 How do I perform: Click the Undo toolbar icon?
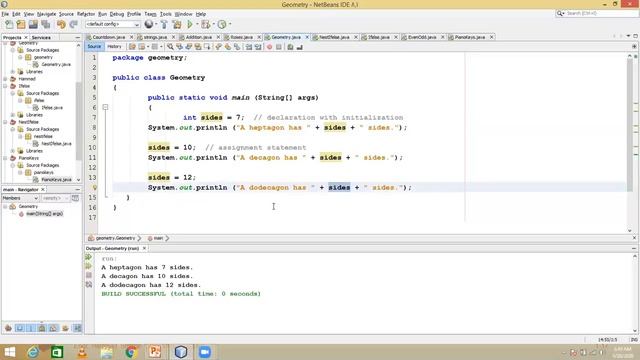tap(61, 24)
